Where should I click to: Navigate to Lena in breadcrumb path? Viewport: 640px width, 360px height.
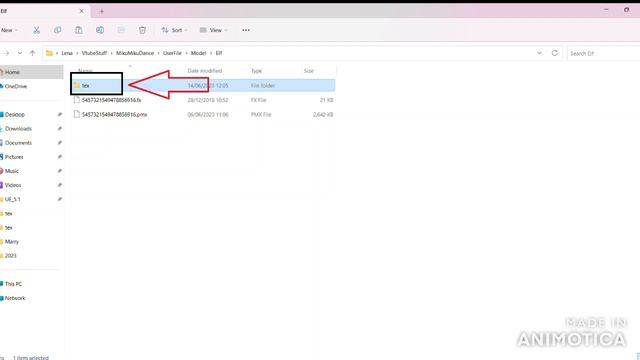click(x=67, y=53)
